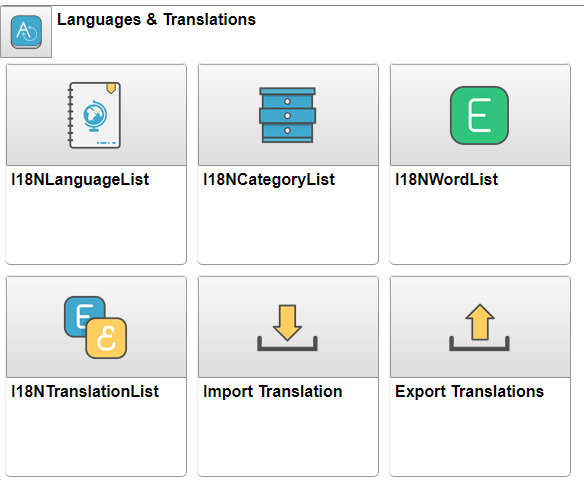Click the Languages & Translations module icon
The height and width of the screenshot is (480, 584).
[x=26, y=32]
